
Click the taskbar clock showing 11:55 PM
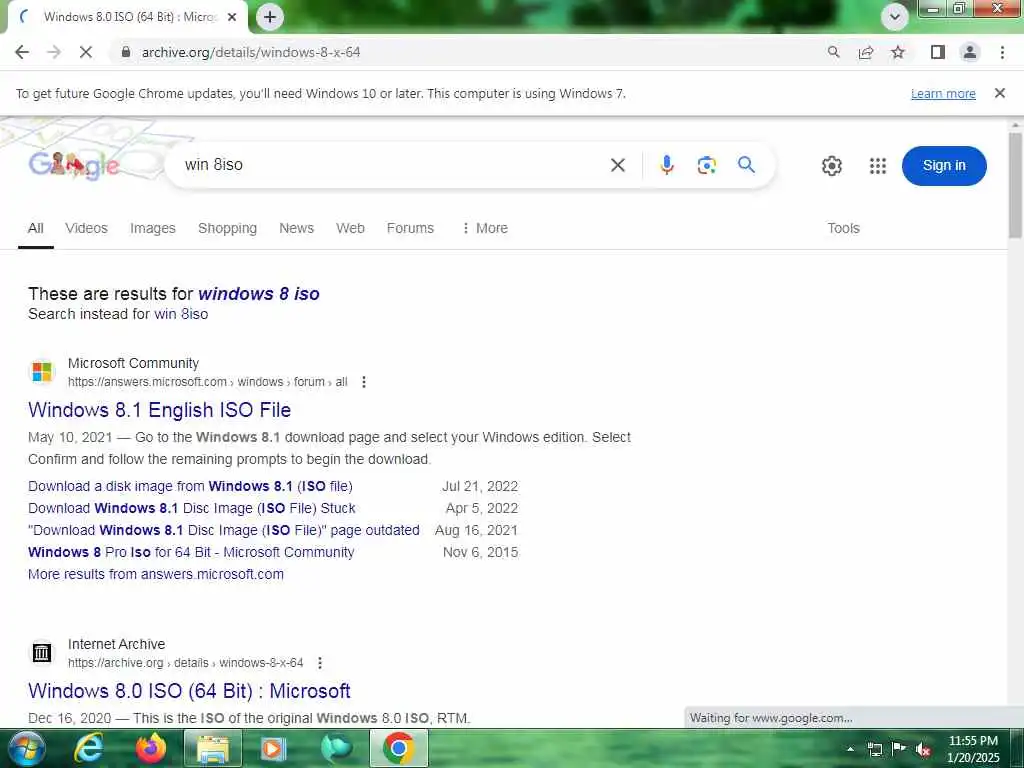(973, 749)
